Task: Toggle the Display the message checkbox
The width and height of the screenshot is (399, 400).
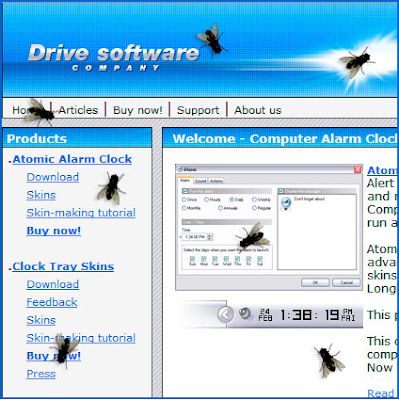Action: point(281,191)
